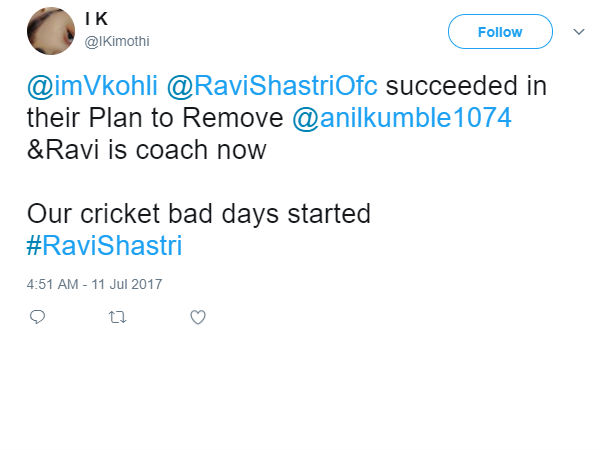Click the word "their" in the tweet
Screen dimensions: 600x450
click(56, 118)
